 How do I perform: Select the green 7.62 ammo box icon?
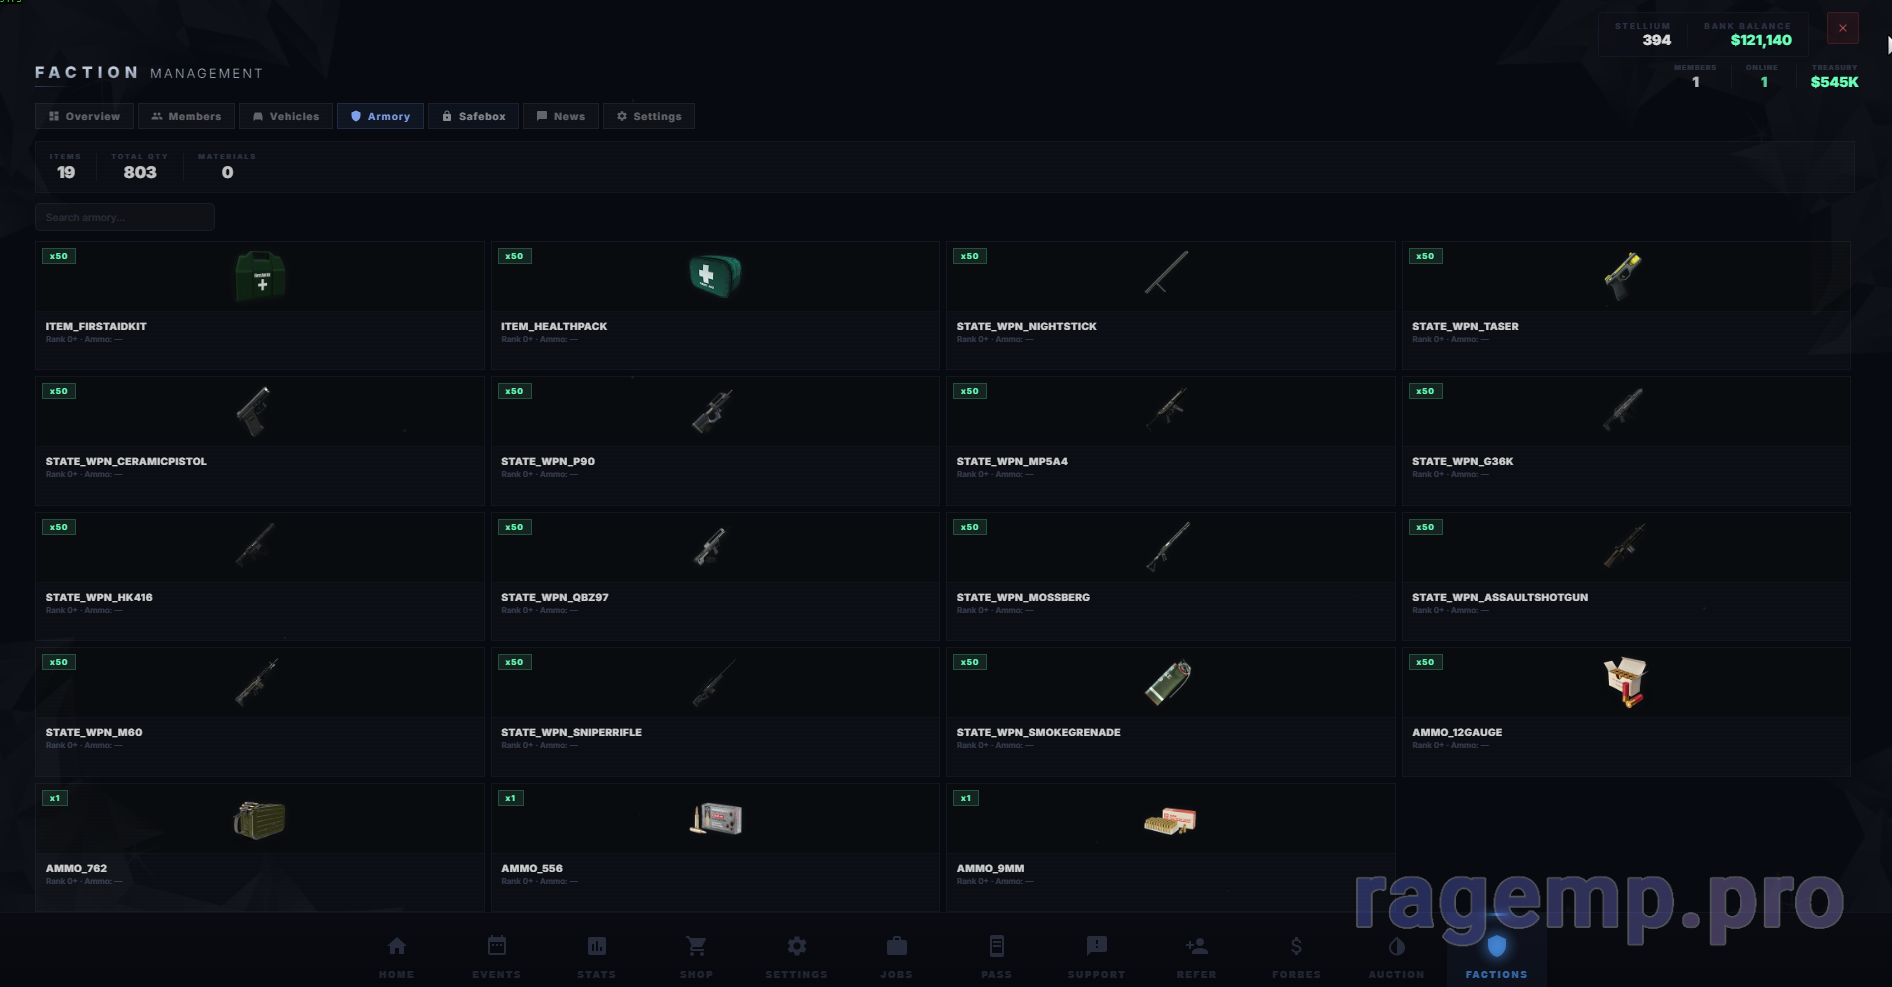pyautogui.click(x=260, y=820)
